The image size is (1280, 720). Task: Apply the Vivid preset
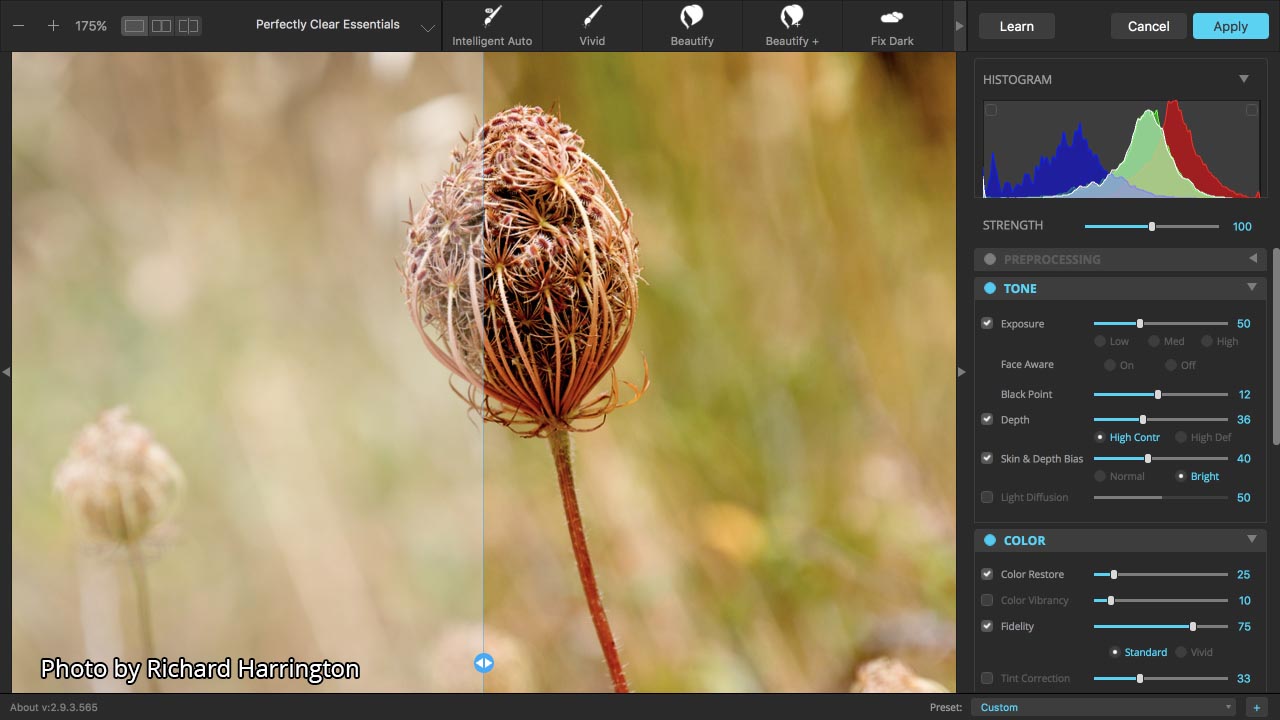click(592, 26)
